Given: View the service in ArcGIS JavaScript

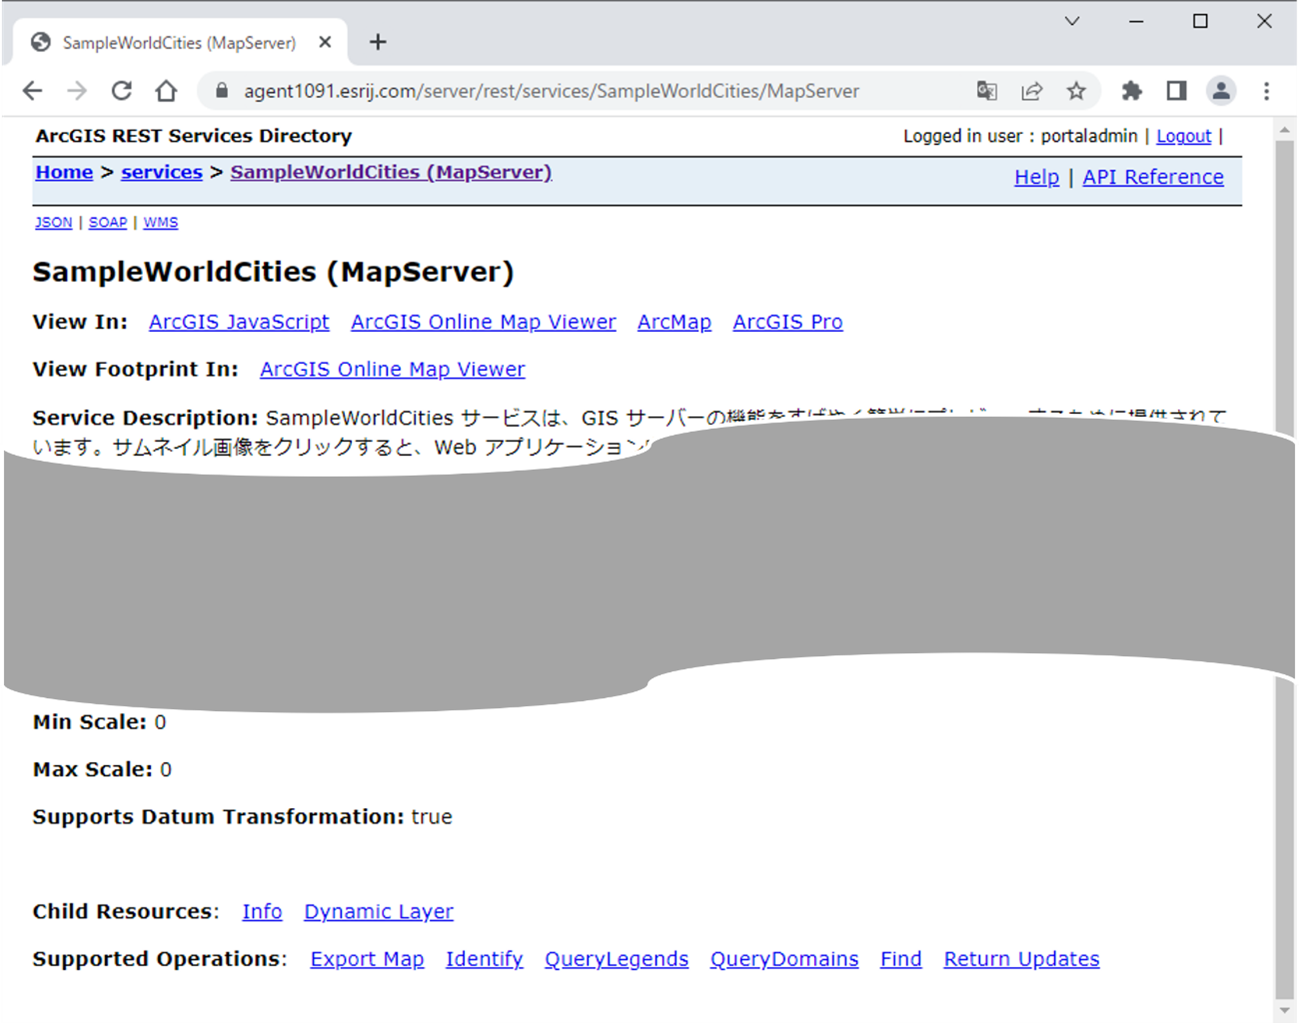Looking at the screenshot, I should (239, 322).
